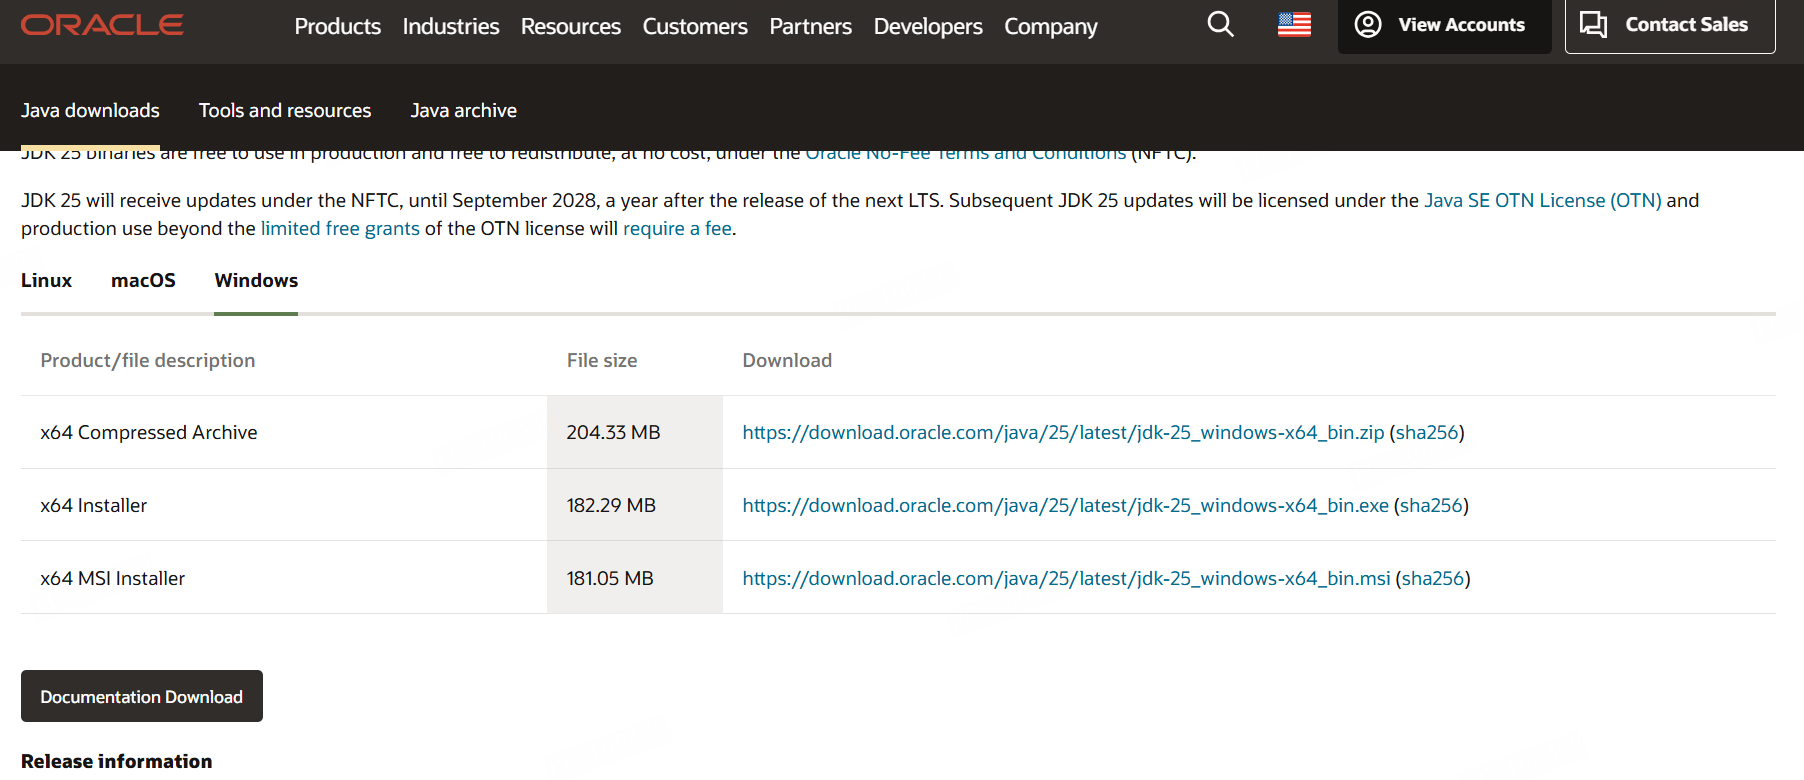Image resolution: width=1804 pixels, height=780 pixels.
Task: Open the Partners menu
Action: pyautogui.click(x=811, y=26)
